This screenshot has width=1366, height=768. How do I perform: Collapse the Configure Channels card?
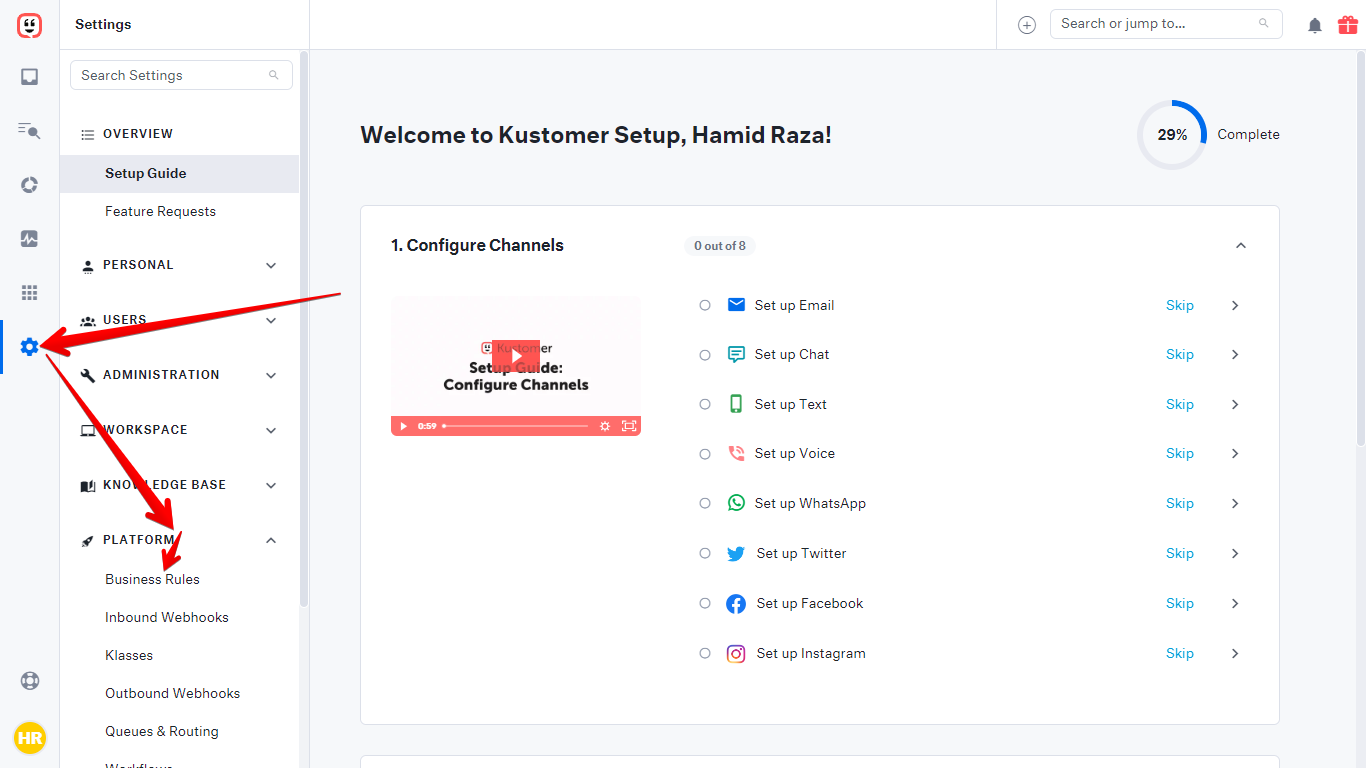tap(1241, 246)
